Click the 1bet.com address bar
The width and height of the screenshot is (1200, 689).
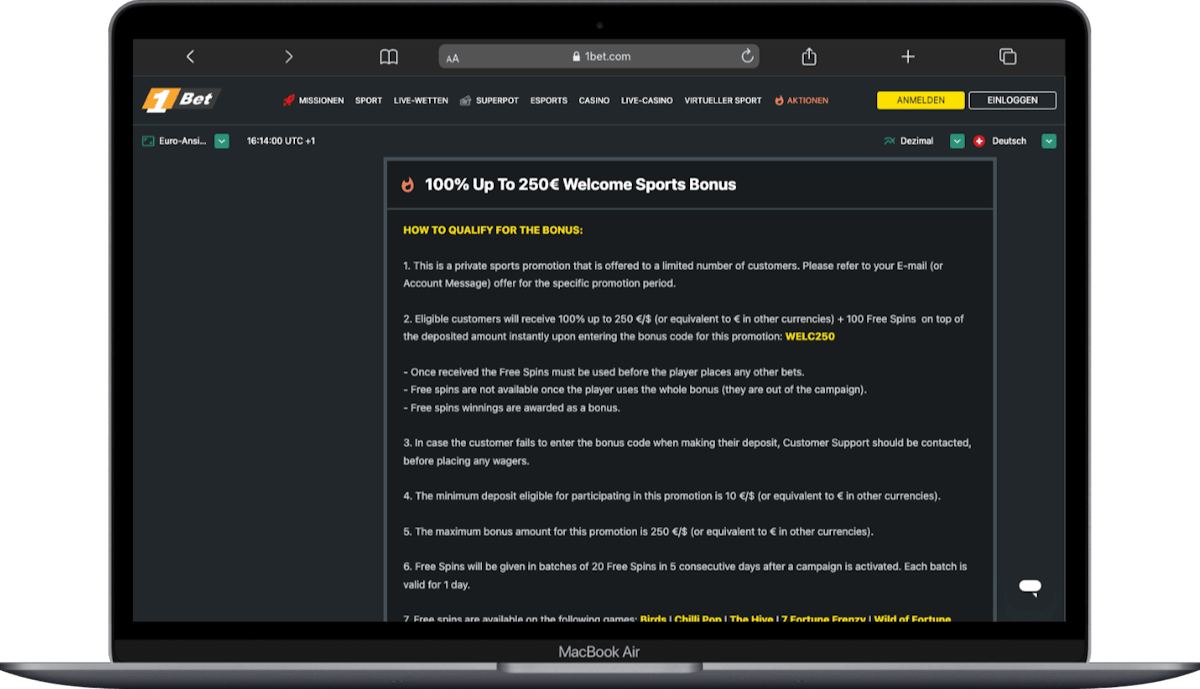pos(600,57)
